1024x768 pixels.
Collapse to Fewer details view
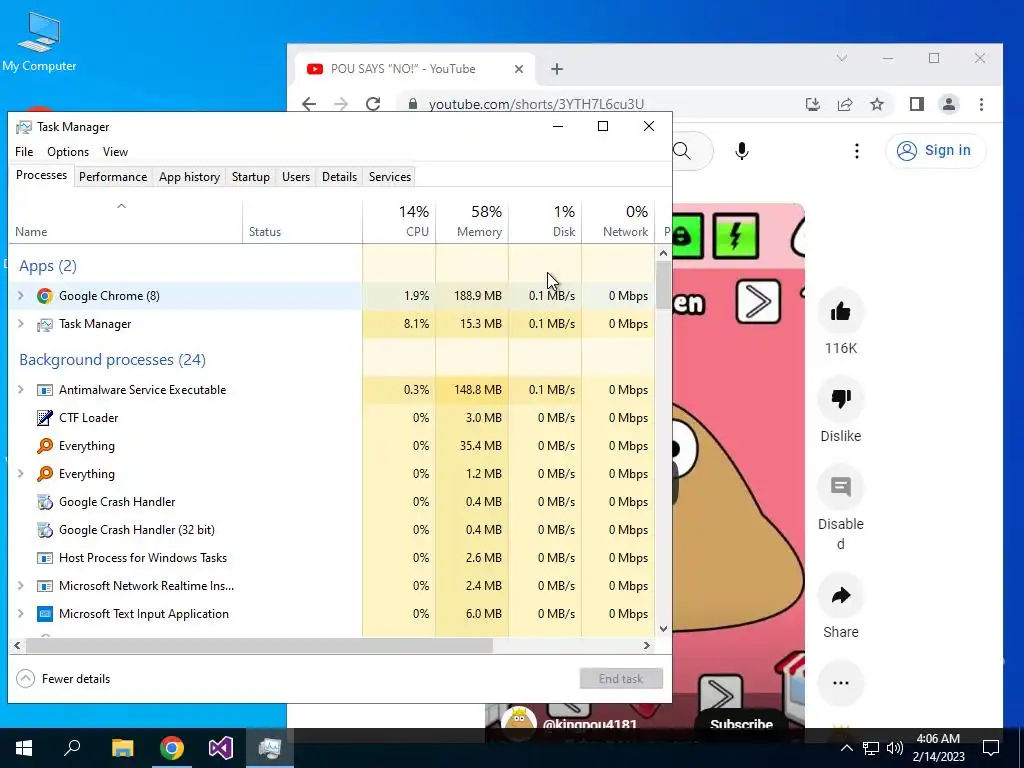[63, 679]
